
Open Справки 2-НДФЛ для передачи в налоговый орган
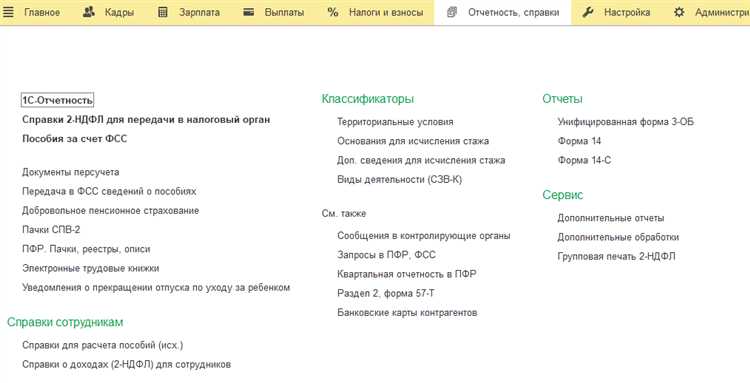tap(146, 120)
